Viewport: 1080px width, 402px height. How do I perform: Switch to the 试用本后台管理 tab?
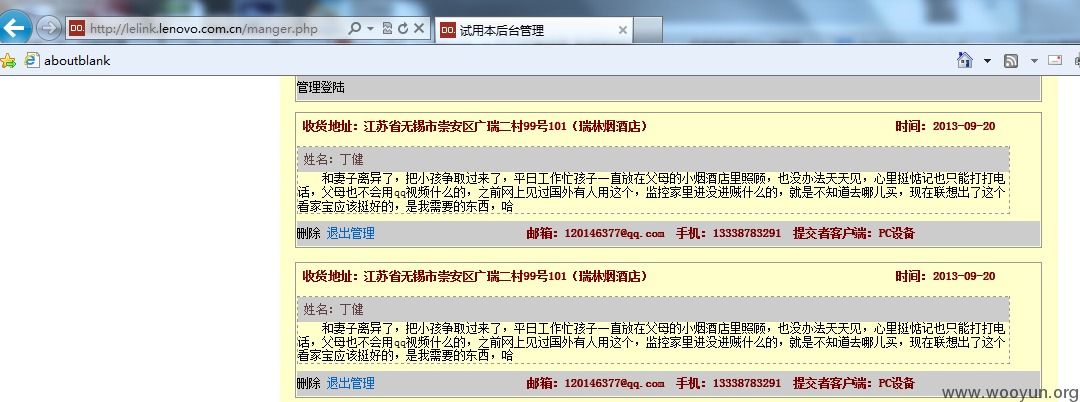point(534,30)
